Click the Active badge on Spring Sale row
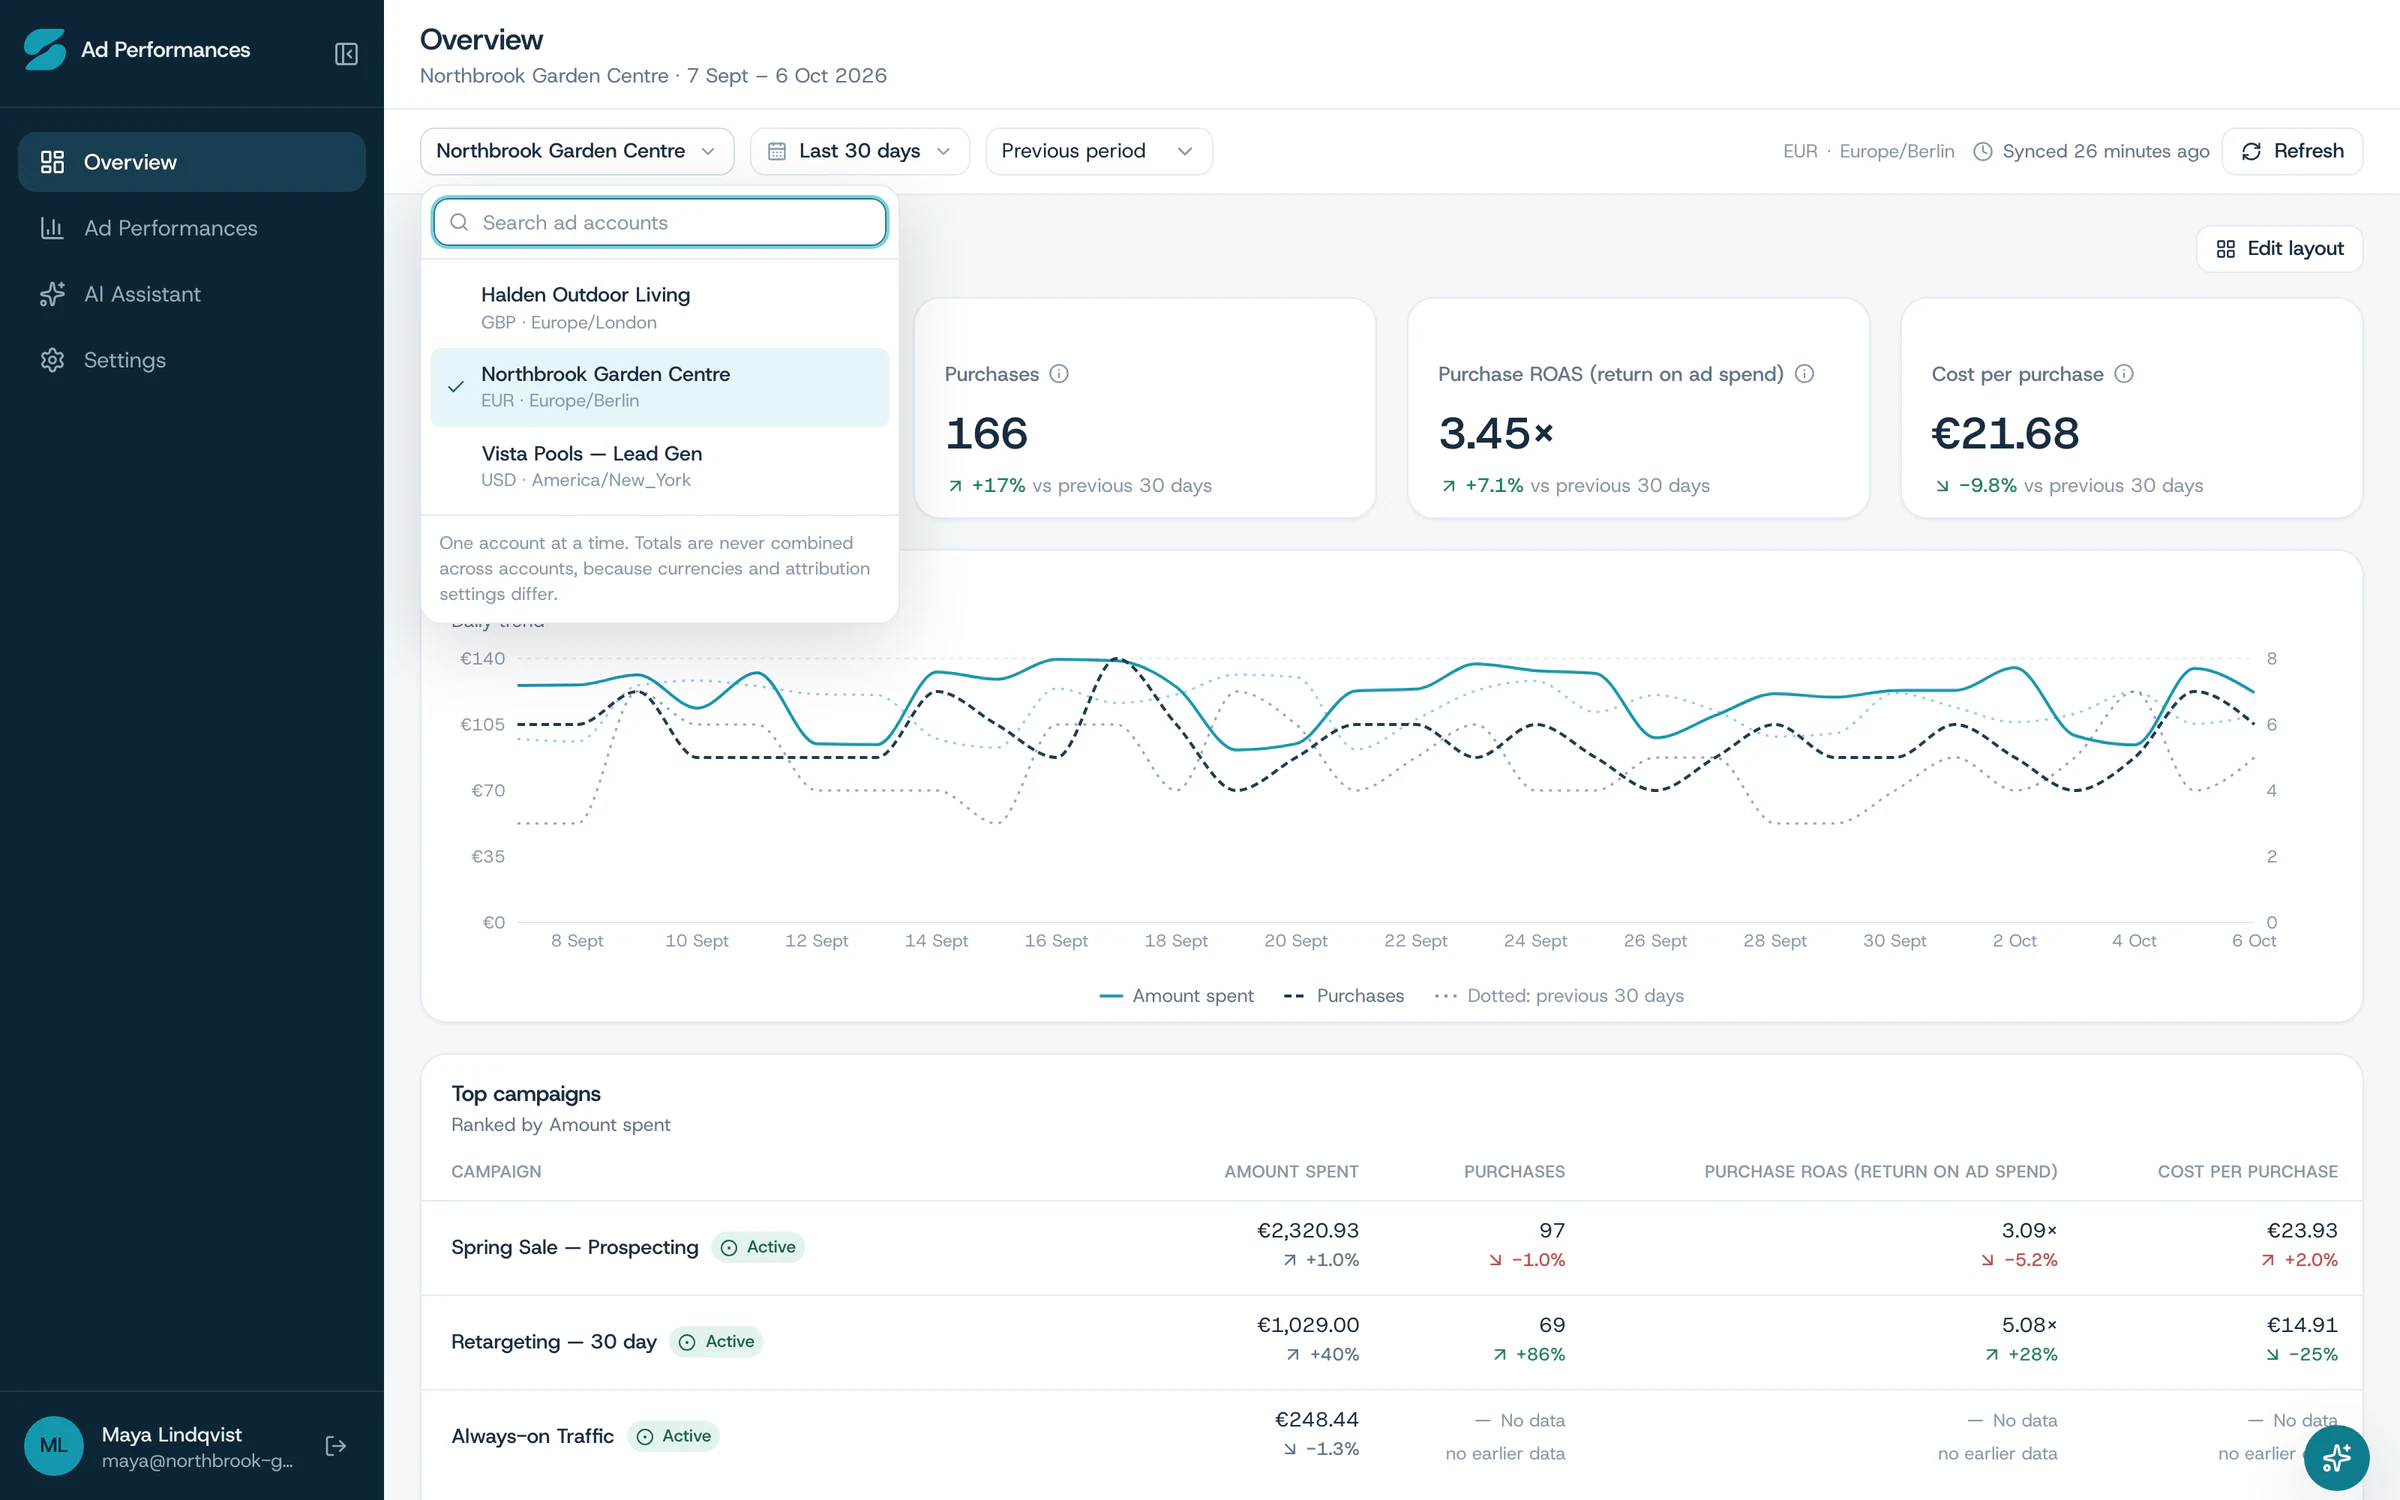The height and width of the screenshot is (1500, 2400). (758, 1247)
